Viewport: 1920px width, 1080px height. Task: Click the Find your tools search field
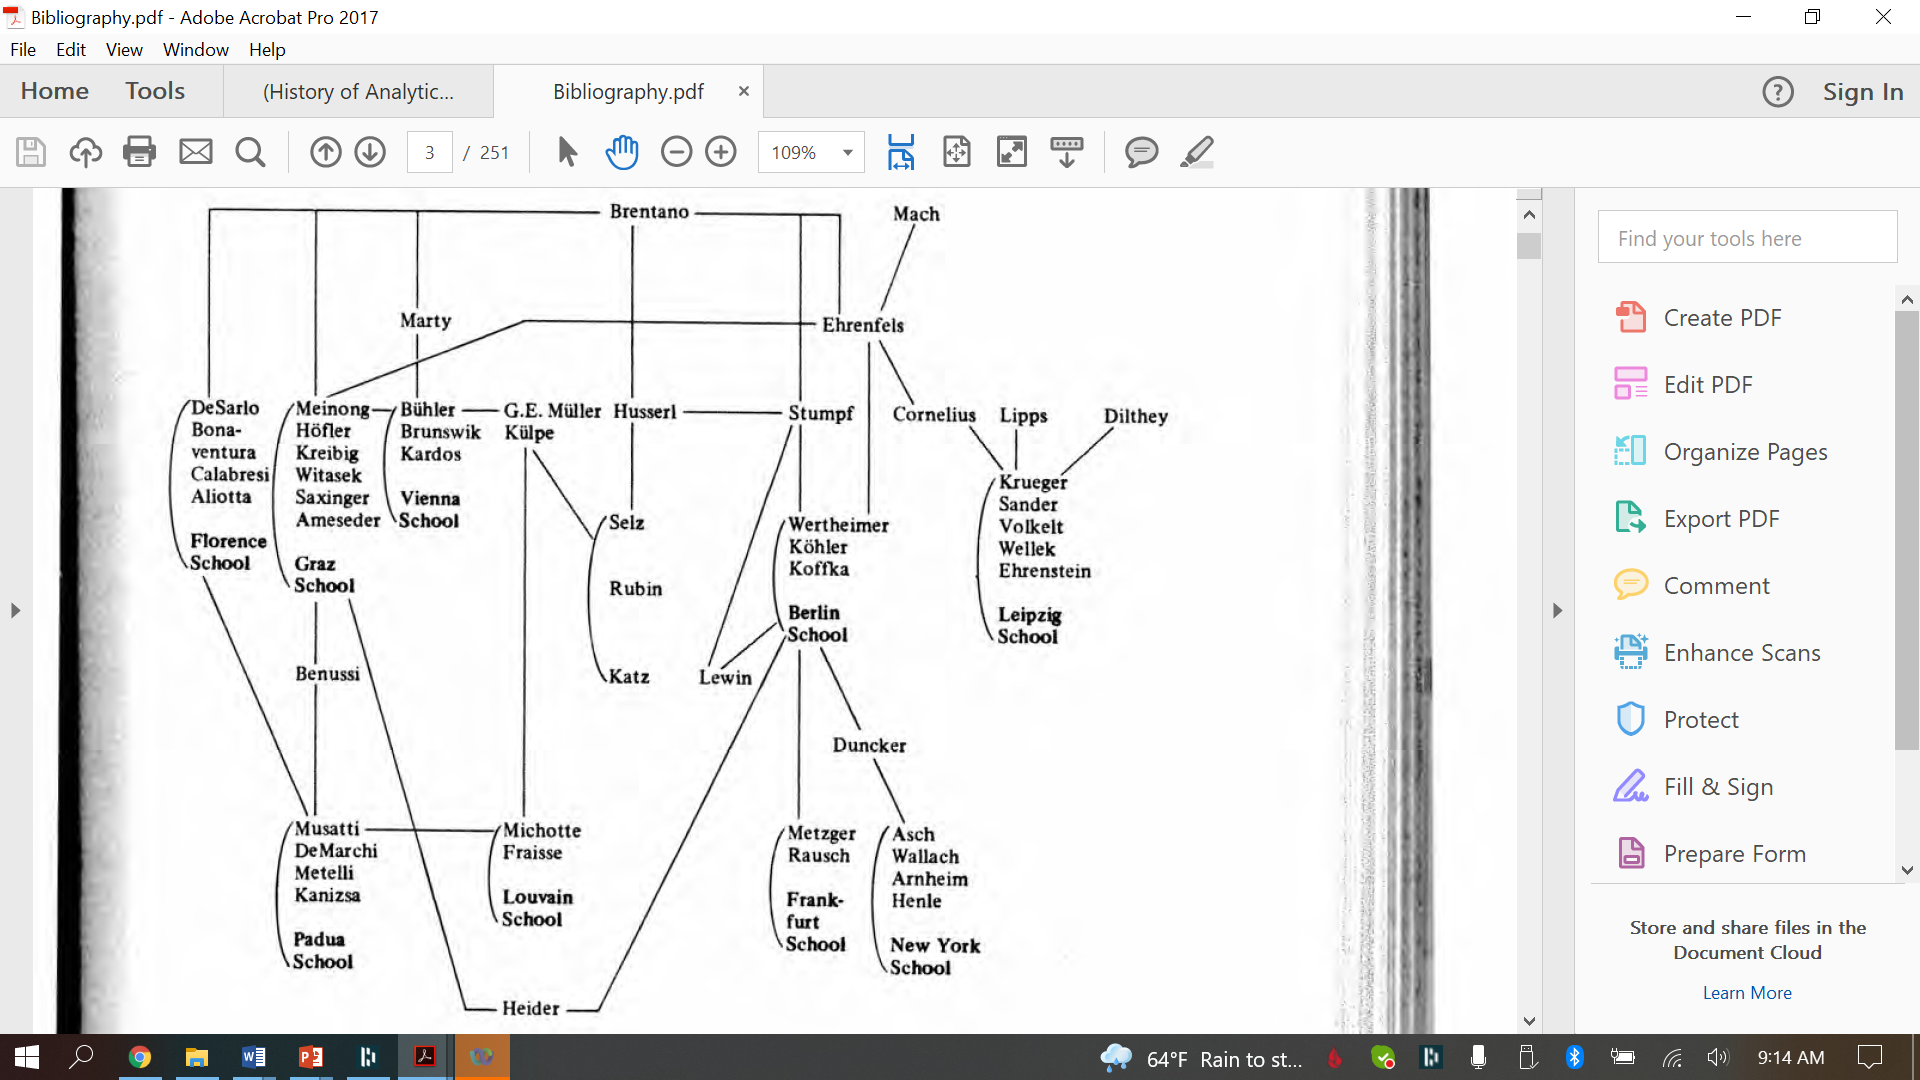coord(1747,238)
